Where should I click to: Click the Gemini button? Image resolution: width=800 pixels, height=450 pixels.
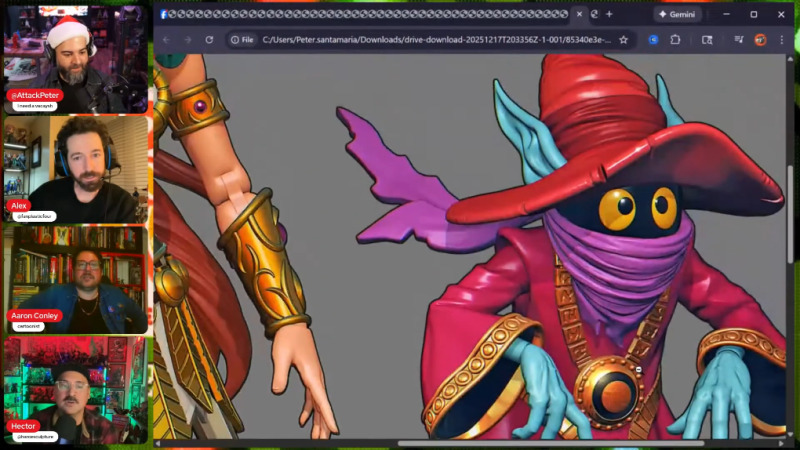pyautogui.click(x=676, y=14)
